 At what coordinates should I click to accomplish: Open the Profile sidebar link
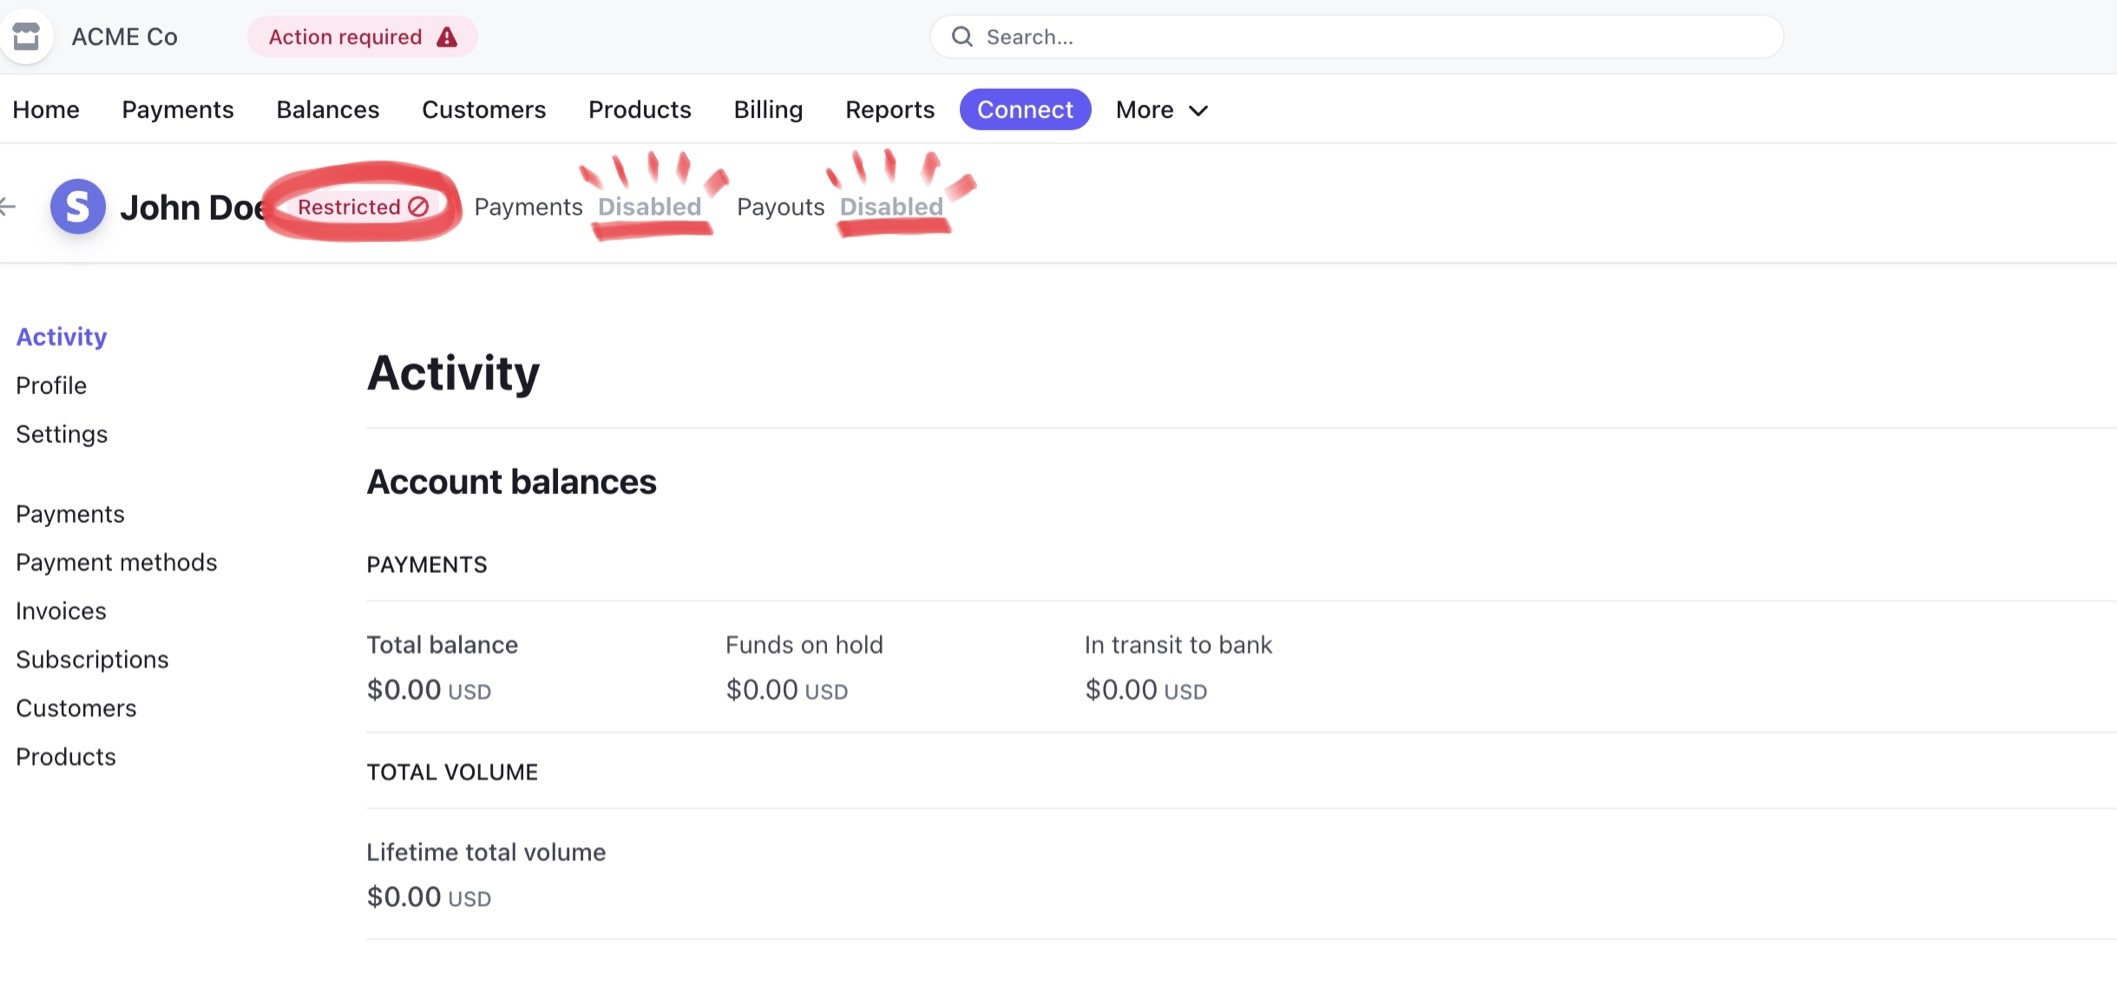pyautogui.click(x=51, y=385)
